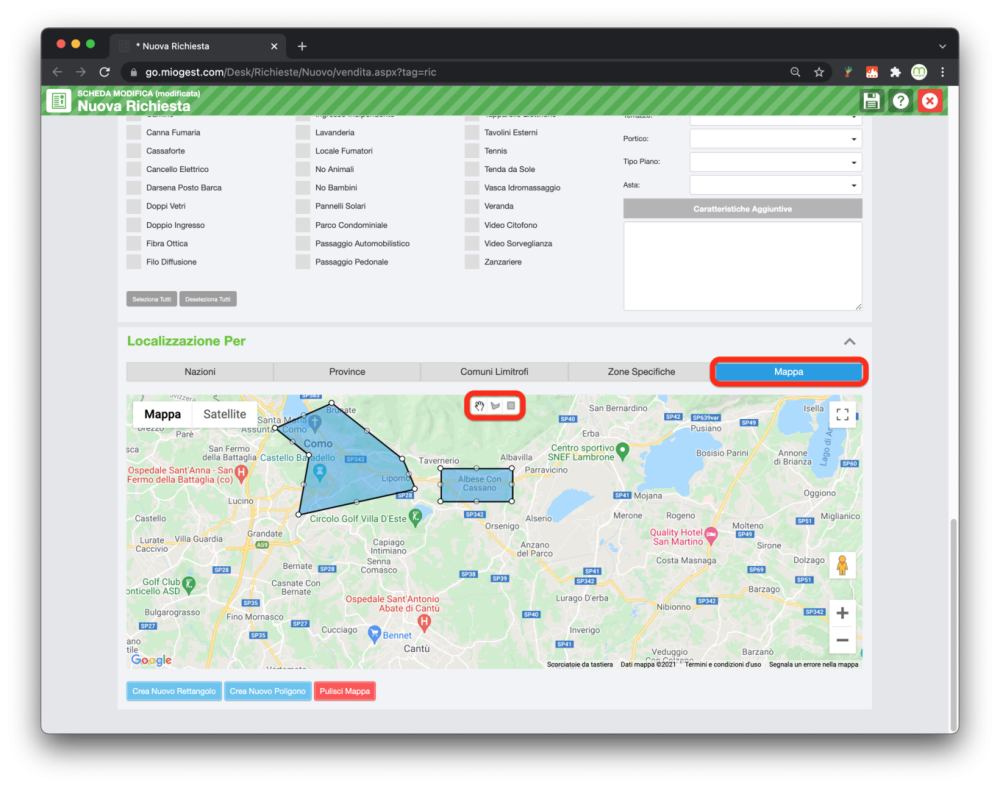Check the Canna Fumaria checkbox
1000x788 pixels.
[133, 133]
